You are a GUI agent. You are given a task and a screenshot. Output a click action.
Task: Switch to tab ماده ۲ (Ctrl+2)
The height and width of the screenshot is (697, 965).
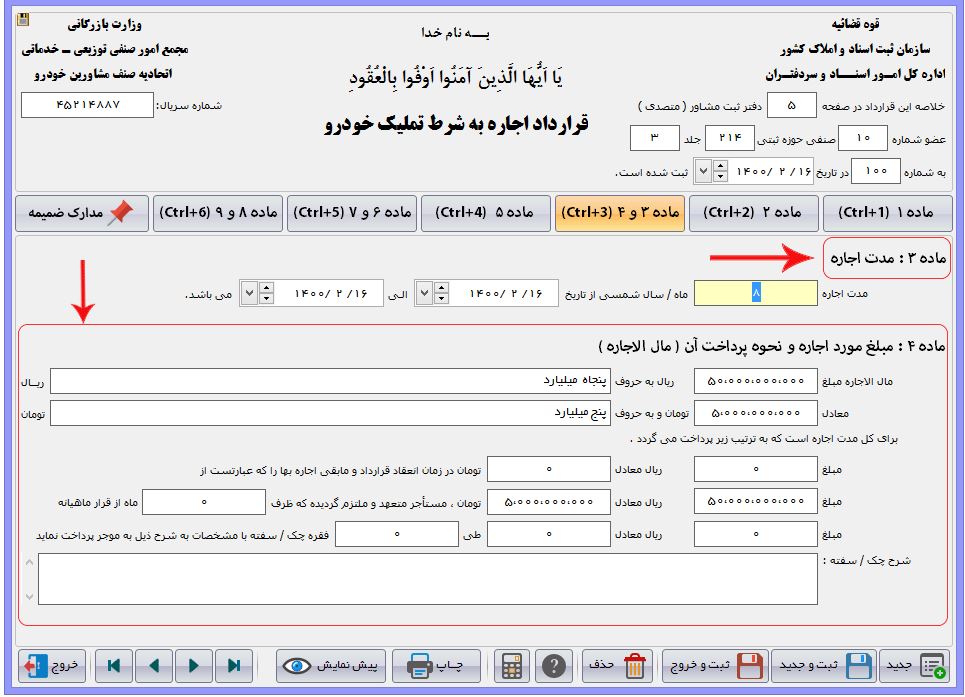point(754,213)
